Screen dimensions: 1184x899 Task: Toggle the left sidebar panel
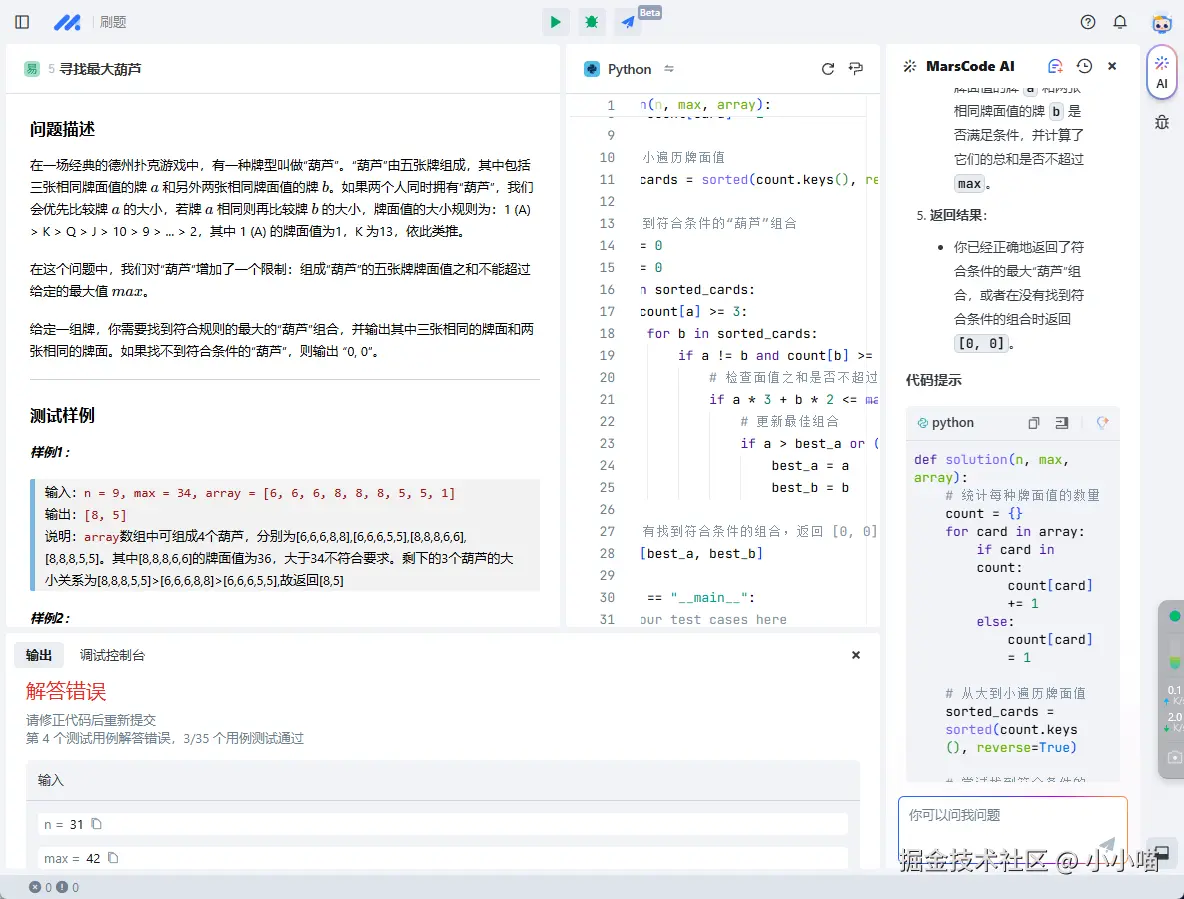click(21, 21)
